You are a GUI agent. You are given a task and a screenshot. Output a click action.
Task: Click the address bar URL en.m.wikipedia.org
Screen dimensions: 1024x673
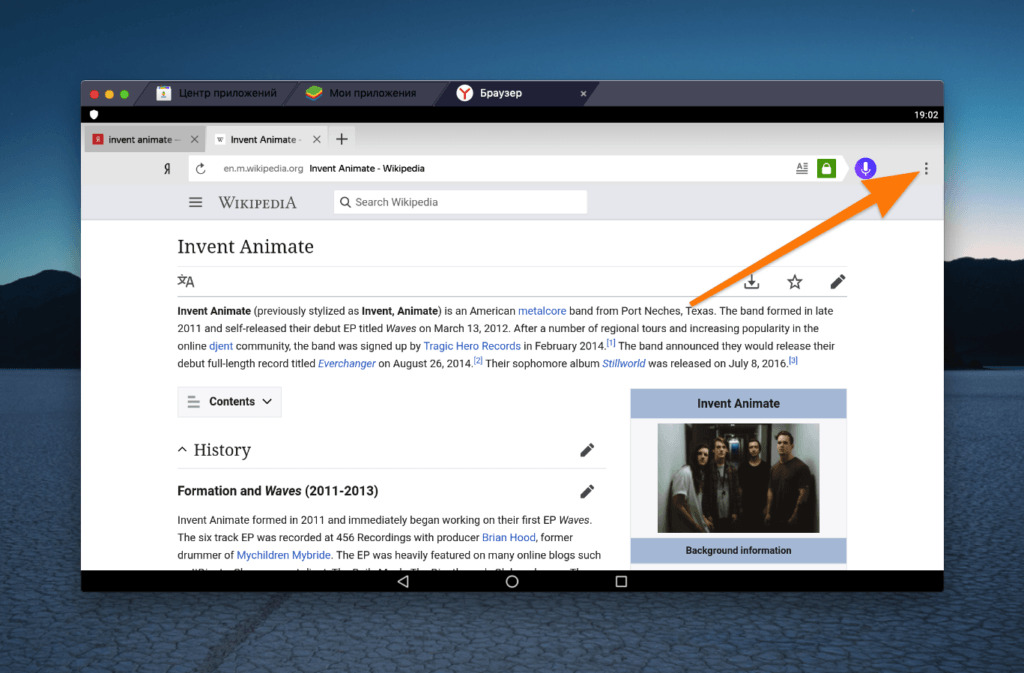point(263,168)
